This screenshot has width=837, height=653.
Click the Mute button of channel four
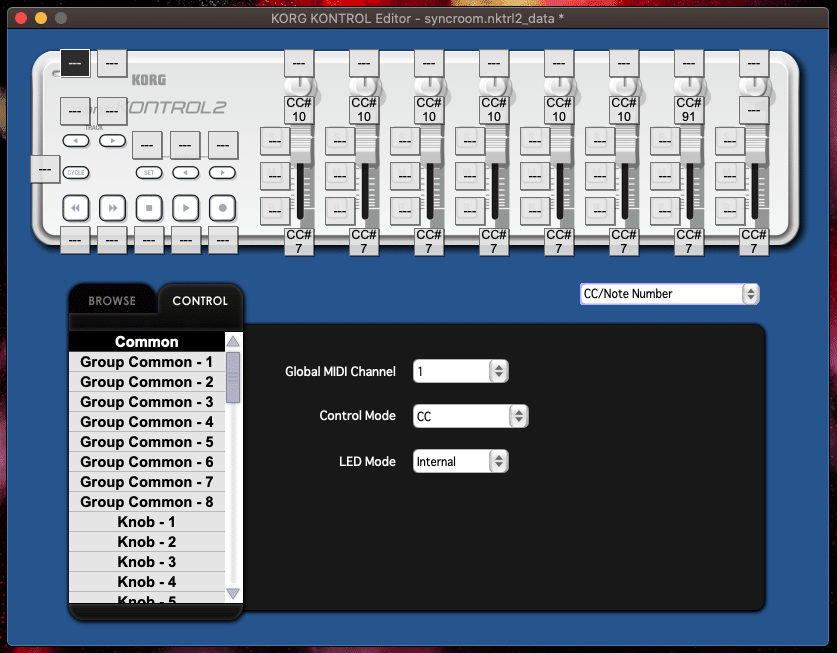(470, 176)
